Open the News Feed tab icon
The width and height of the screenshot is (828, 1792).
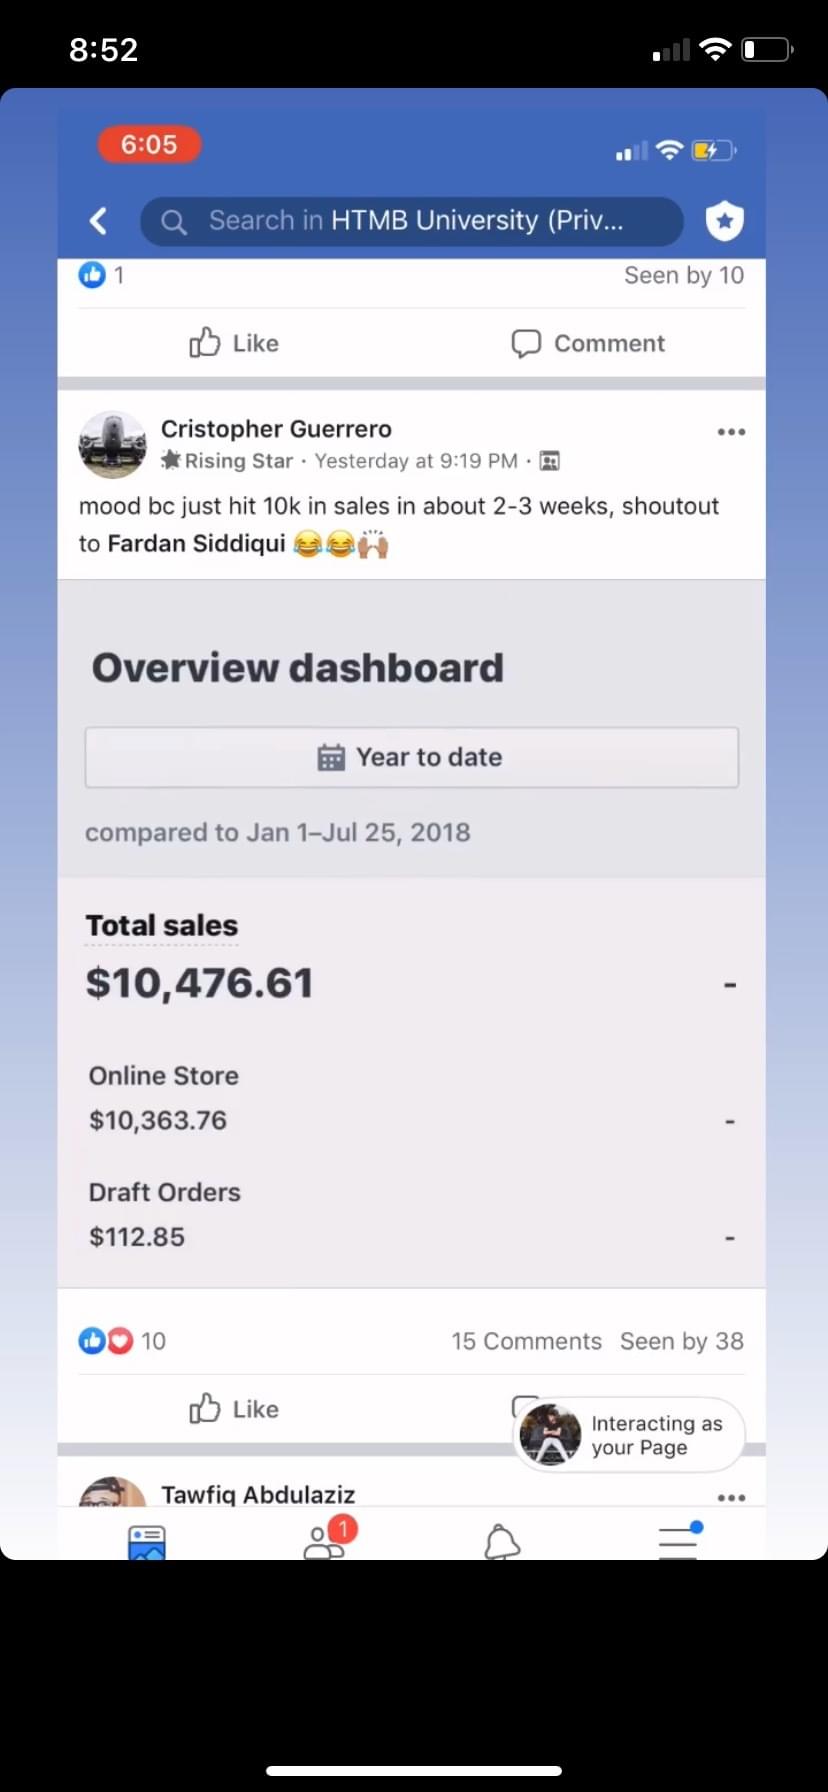pyautogui.click(x=147, y=1541)
